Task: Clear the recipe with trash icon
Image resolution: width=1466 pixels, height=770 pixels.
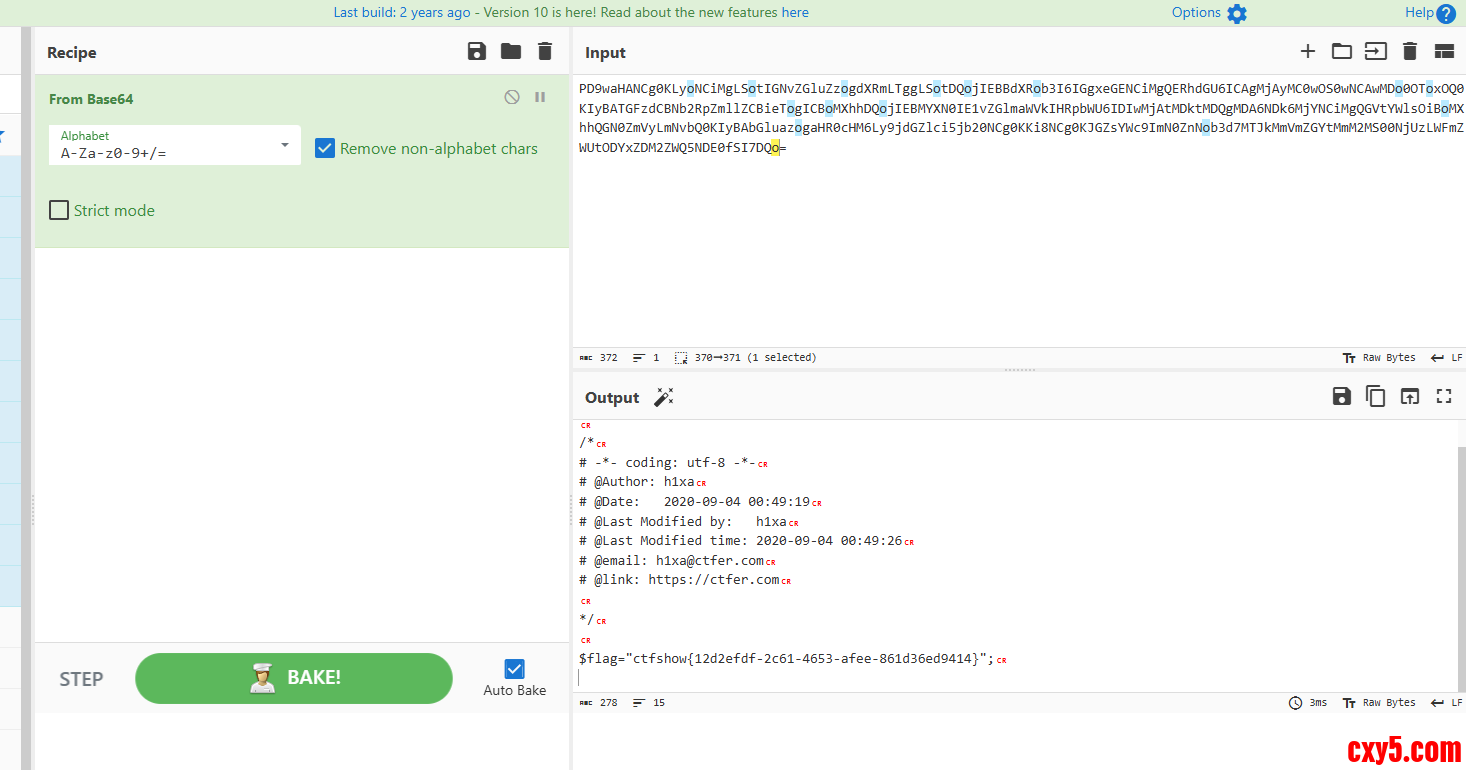Action: [x=544, y=52]
